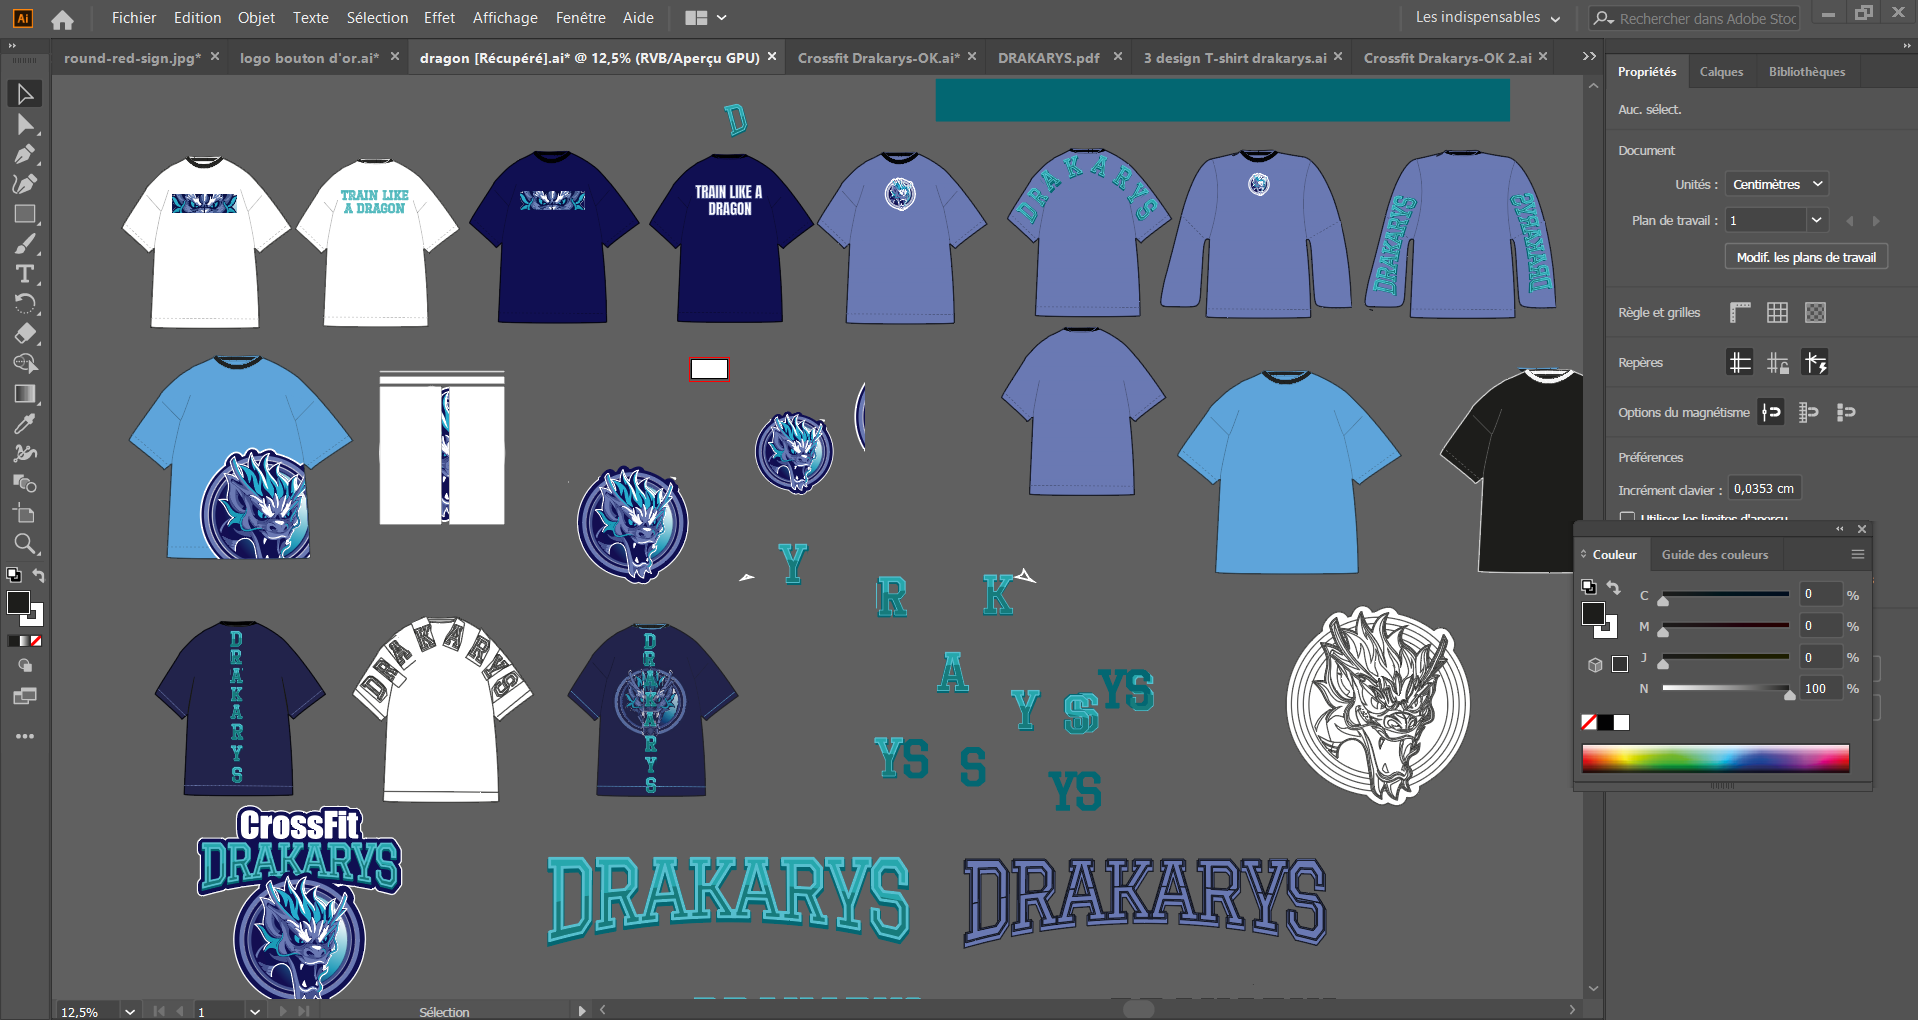
Task: Click the C percentage value field
Action: pos(1819,594)
